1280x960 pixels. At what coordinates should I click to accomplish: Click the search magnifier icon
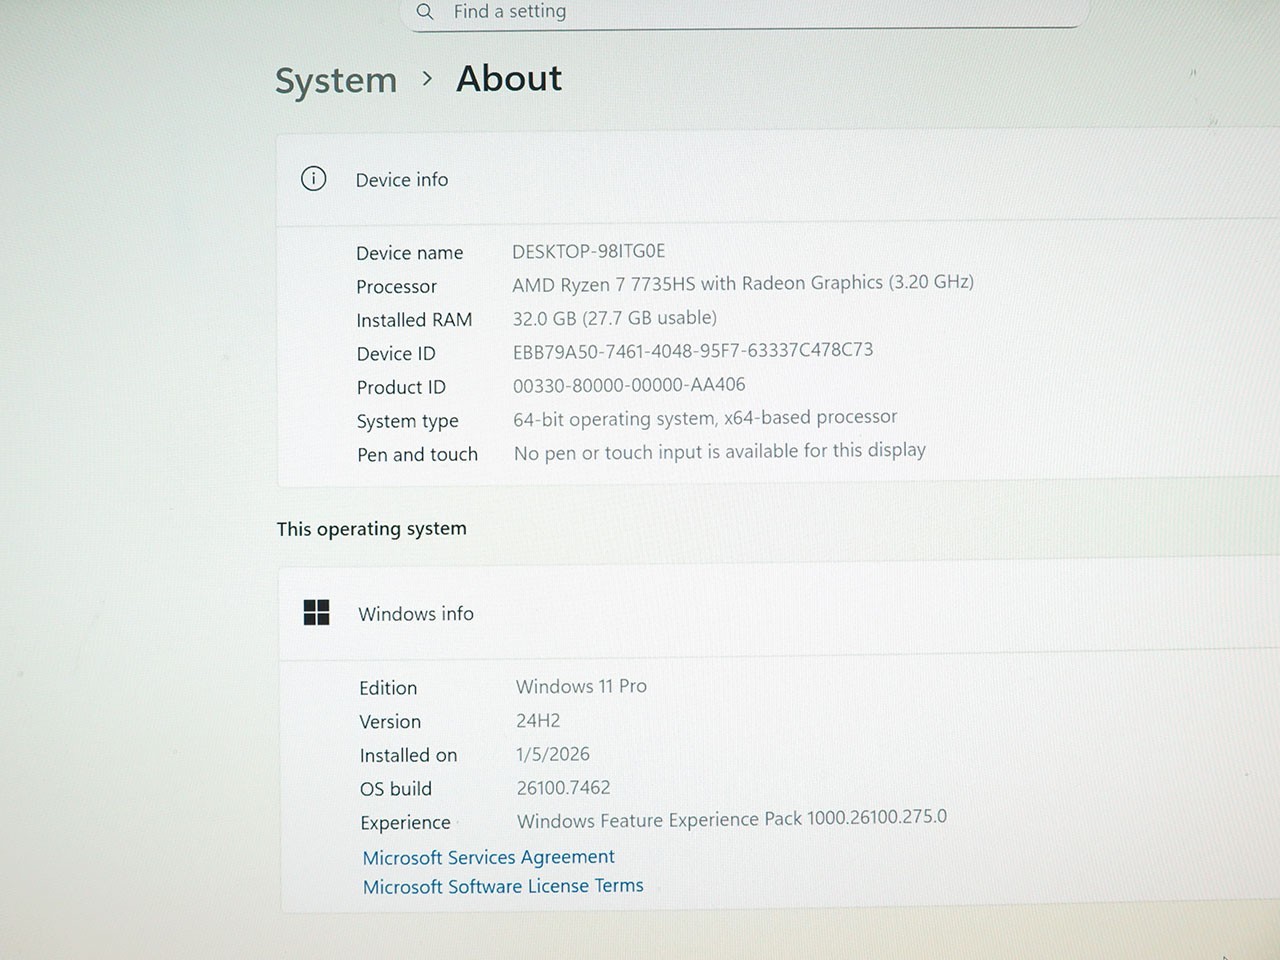425,11
